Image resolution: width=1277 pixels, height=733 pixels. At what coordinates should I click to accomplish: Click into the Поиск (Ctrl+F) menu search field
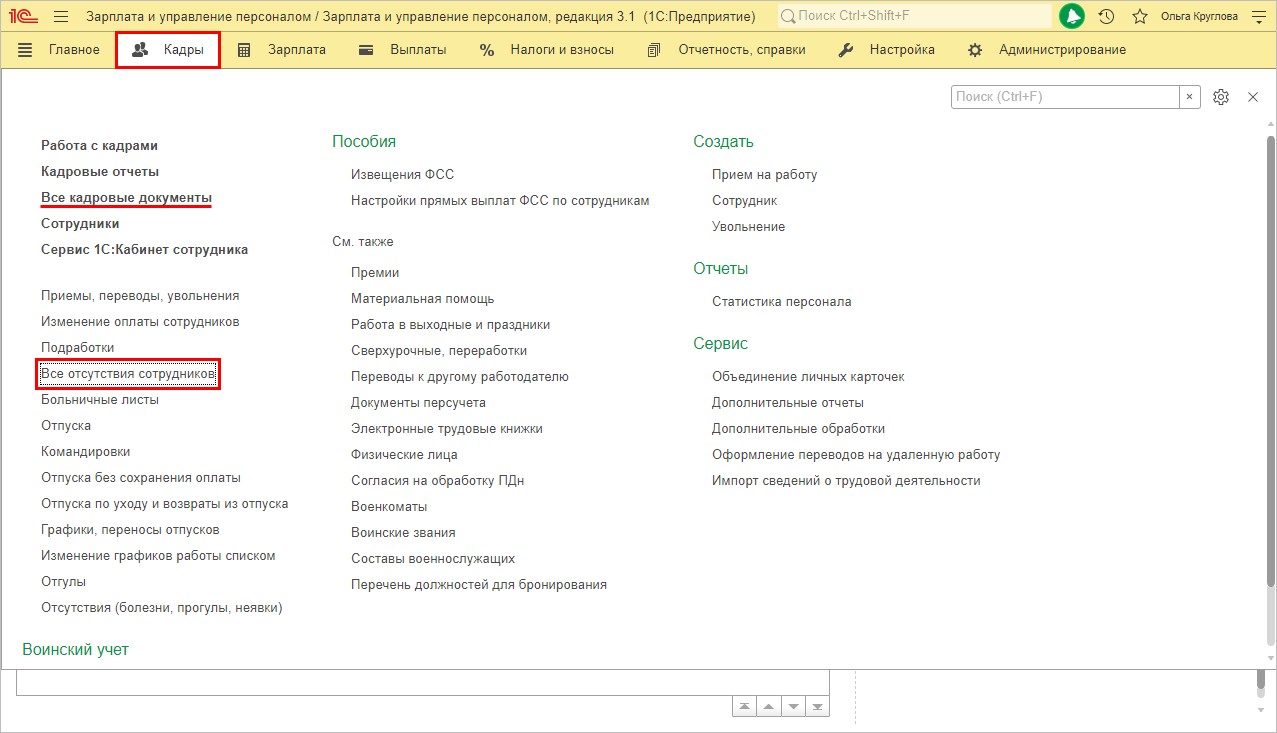(x=1065, y=97)
